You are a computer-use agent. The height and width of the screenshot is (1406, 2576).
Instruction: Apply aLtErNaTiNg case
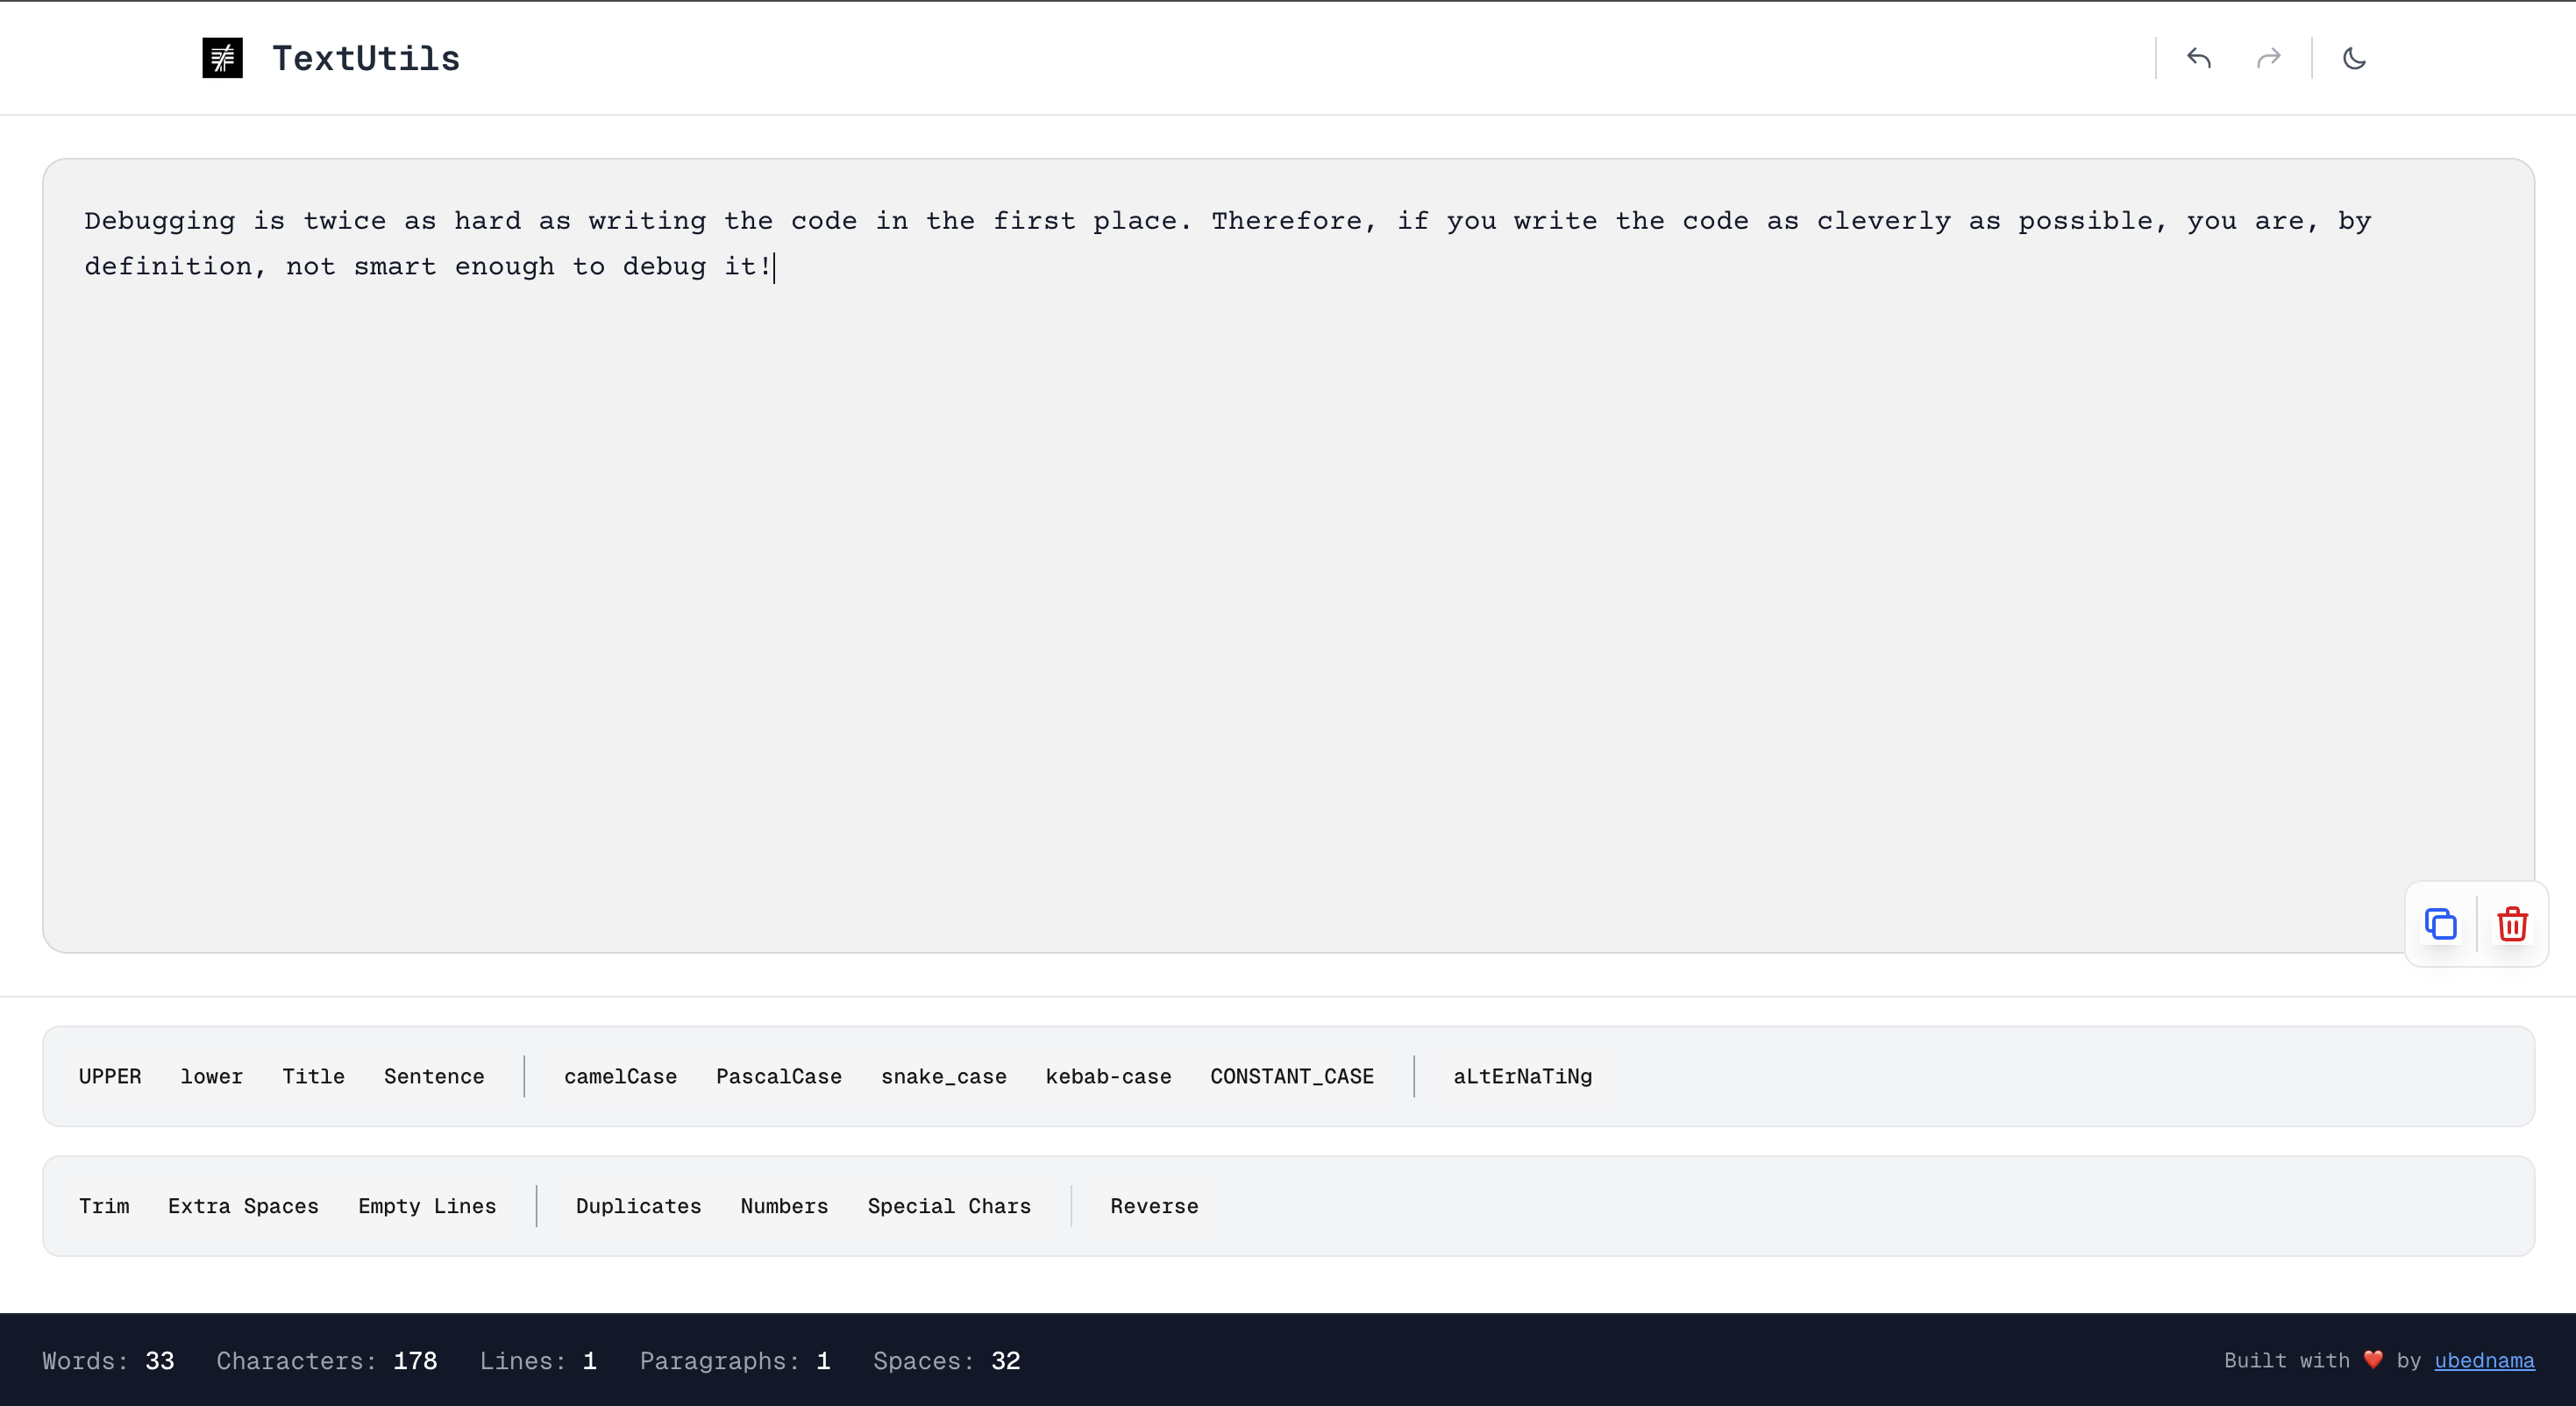1522,1076
